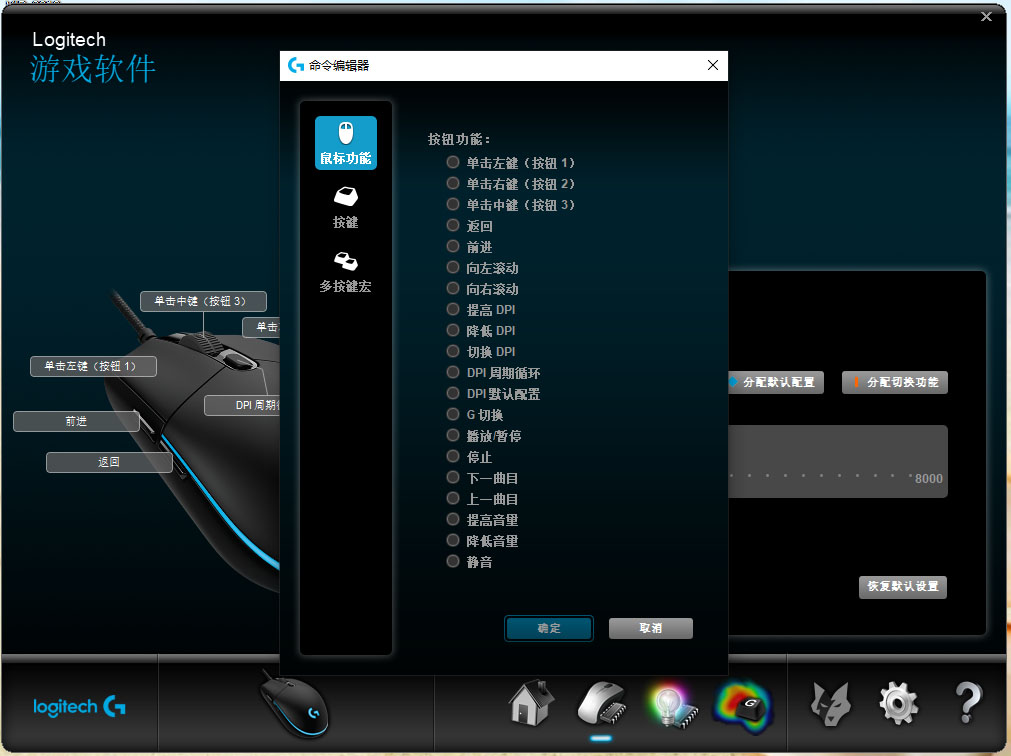
Task: Click the logitech G logo in the bottom bar
Action: click(80, 706)
